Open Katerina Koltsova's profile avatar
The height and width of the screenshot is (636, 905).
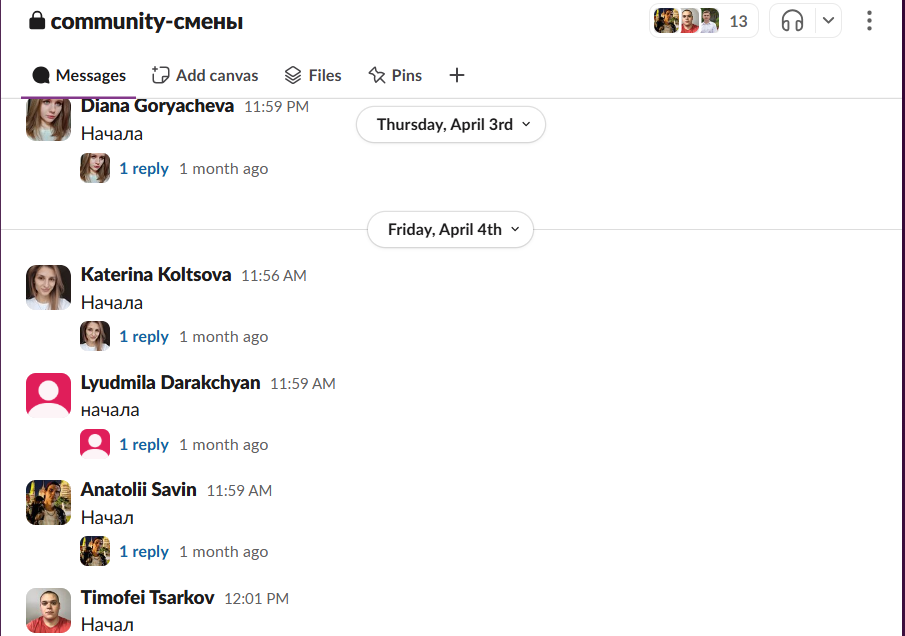click(x=48, y=287)
